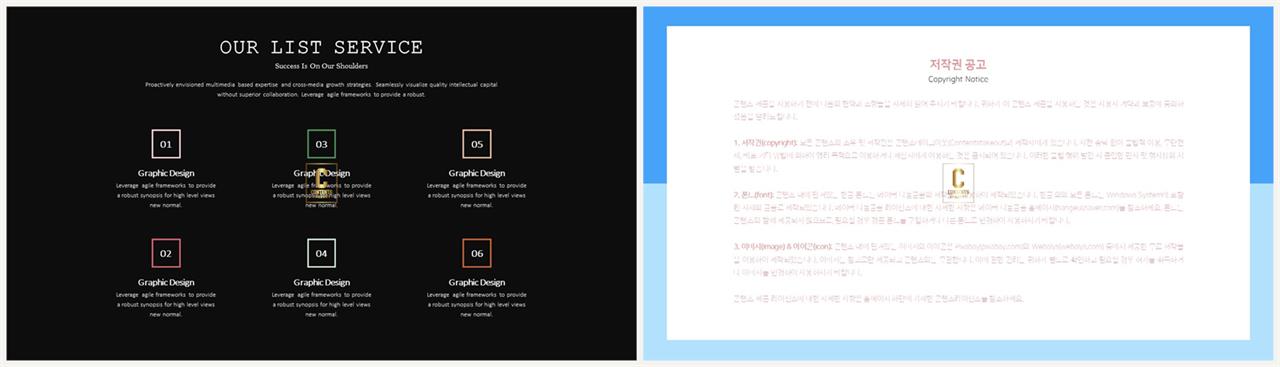
Task: Select the Success Is On Our Shoulders subtitle
Action: pyautogui.click(x=321, y=65)
